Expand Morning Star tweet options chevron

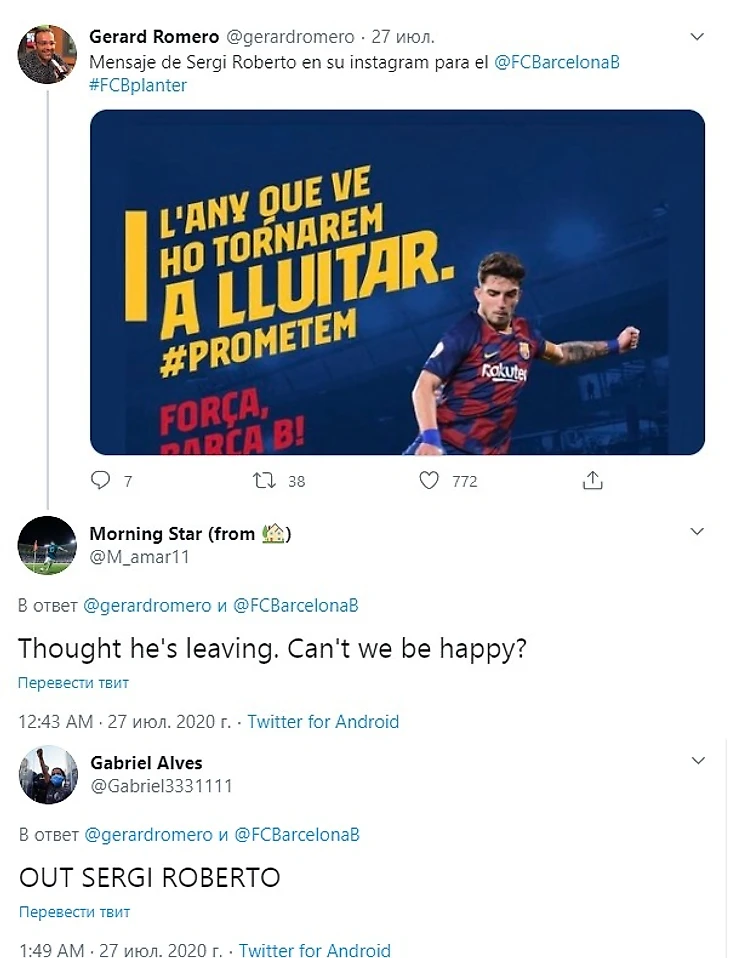tap(697, 532)
